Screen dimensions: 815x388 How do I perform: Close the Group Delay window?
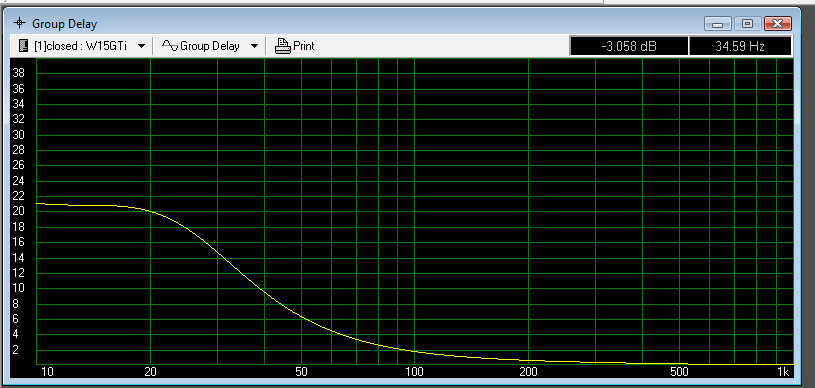tap(778, 23)
